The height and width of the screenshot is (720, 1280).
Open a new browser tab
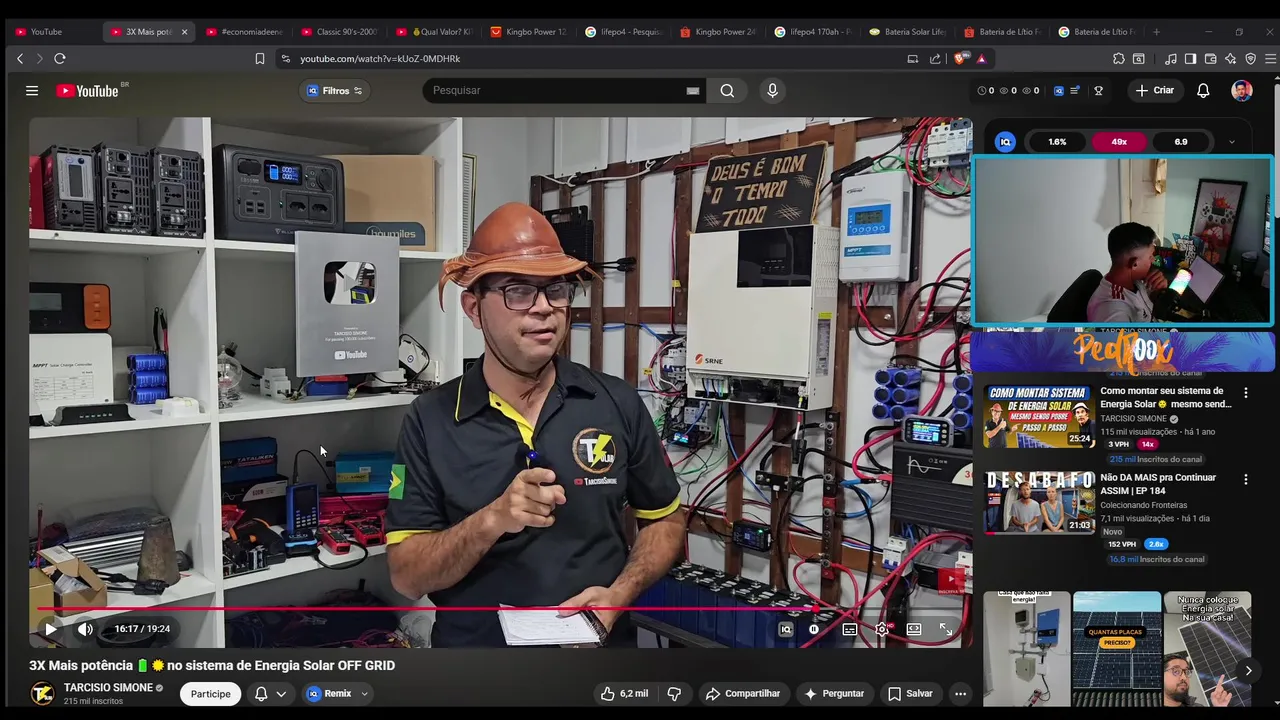coord(1156,32)
